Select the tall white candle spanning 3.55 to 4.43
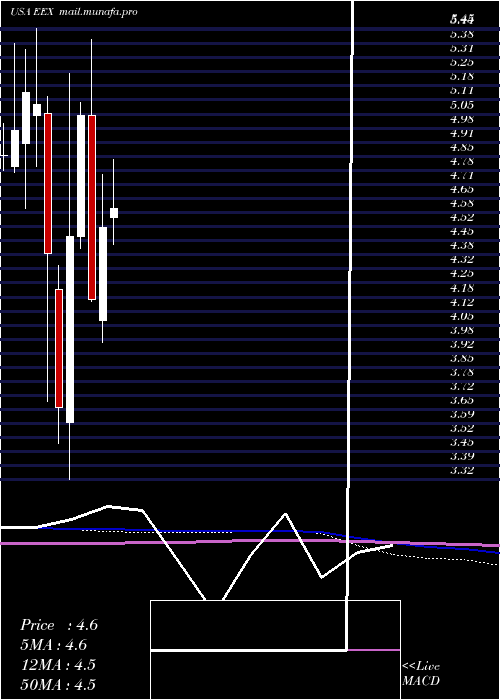Viewport: 500px width, 700px height. click(70, 329)
